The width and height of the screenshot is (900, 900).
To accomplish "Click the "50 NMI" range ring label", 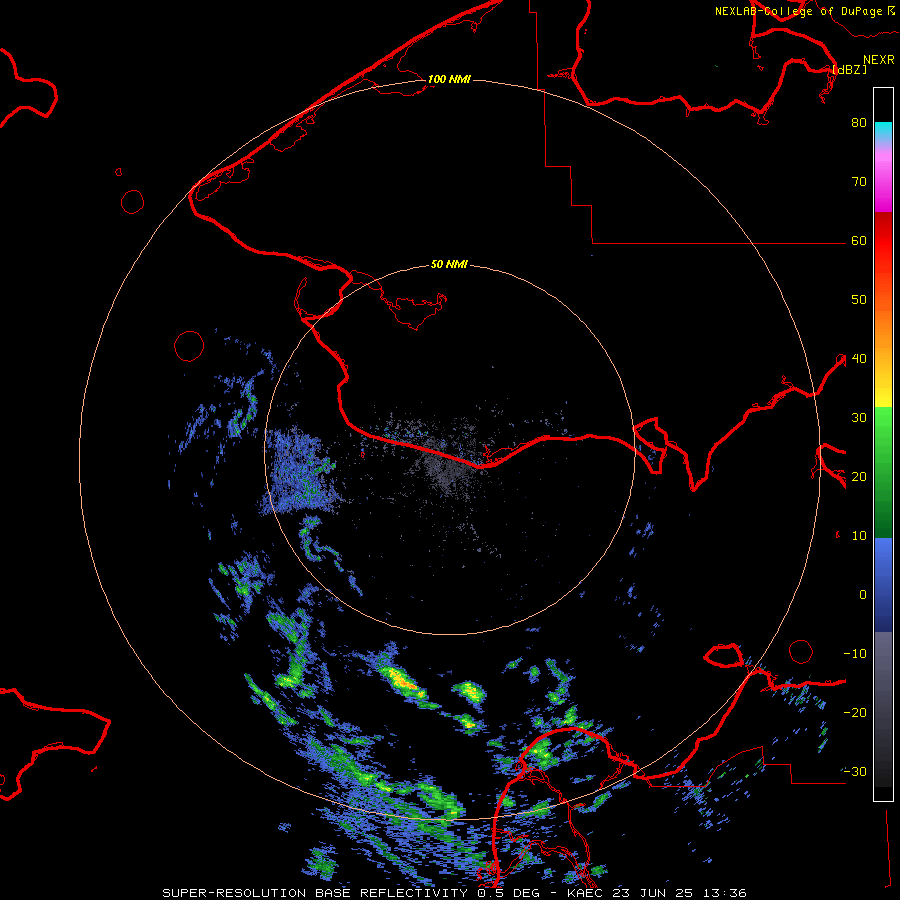I will click(449, 265).
